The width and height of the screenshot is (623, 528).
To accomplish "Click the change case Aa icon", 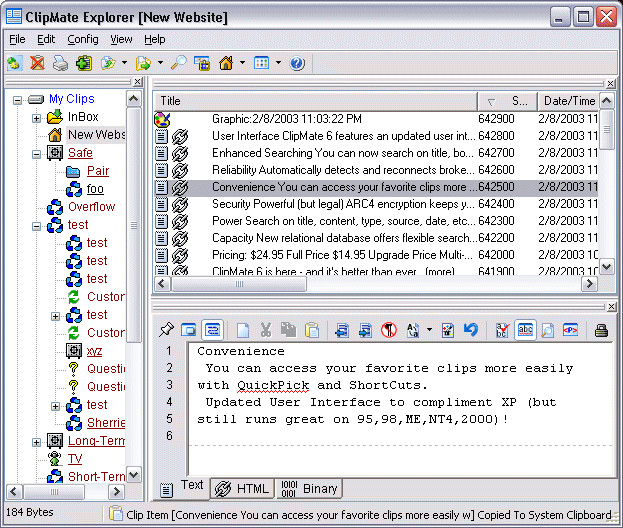I will 413,330.
